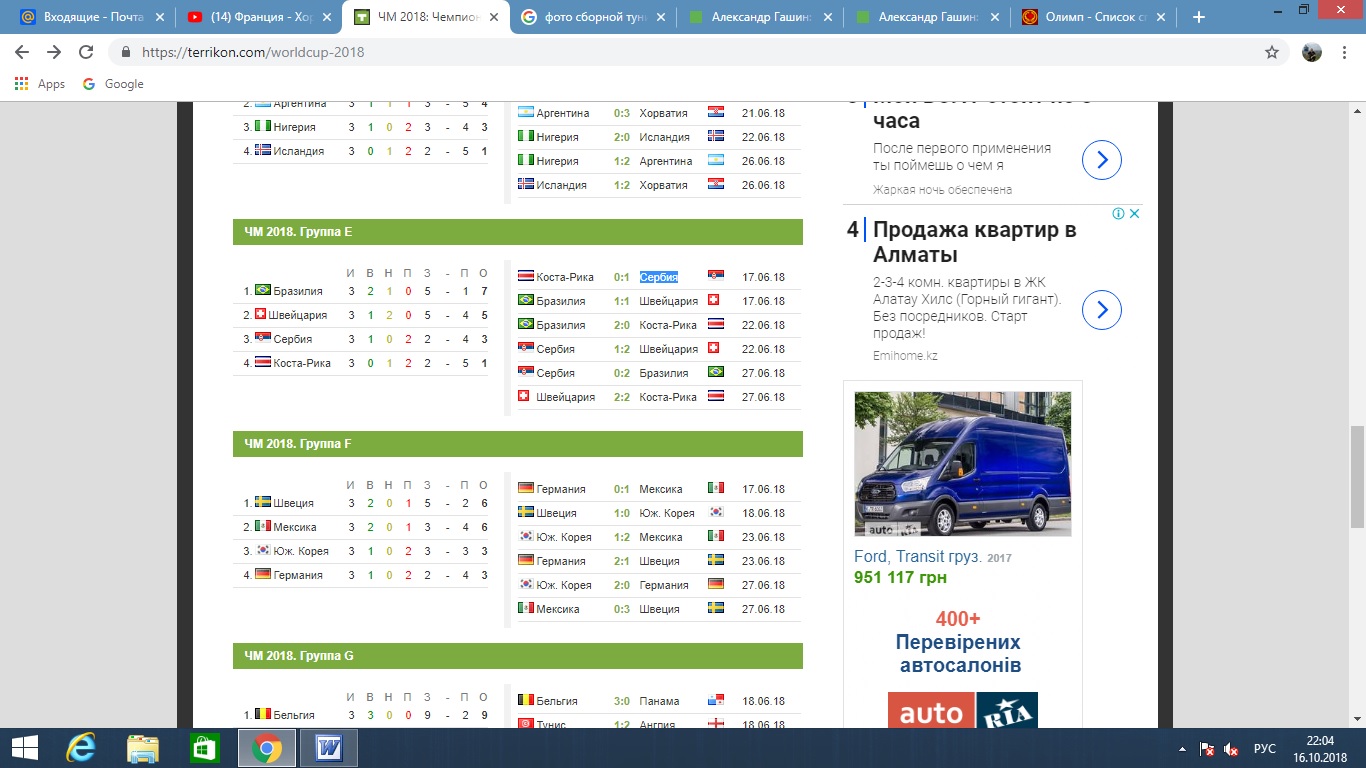The image size is (1366, 768).
Task: Click the Switzerland flag in Group E standings
Action: click(263, 314)
